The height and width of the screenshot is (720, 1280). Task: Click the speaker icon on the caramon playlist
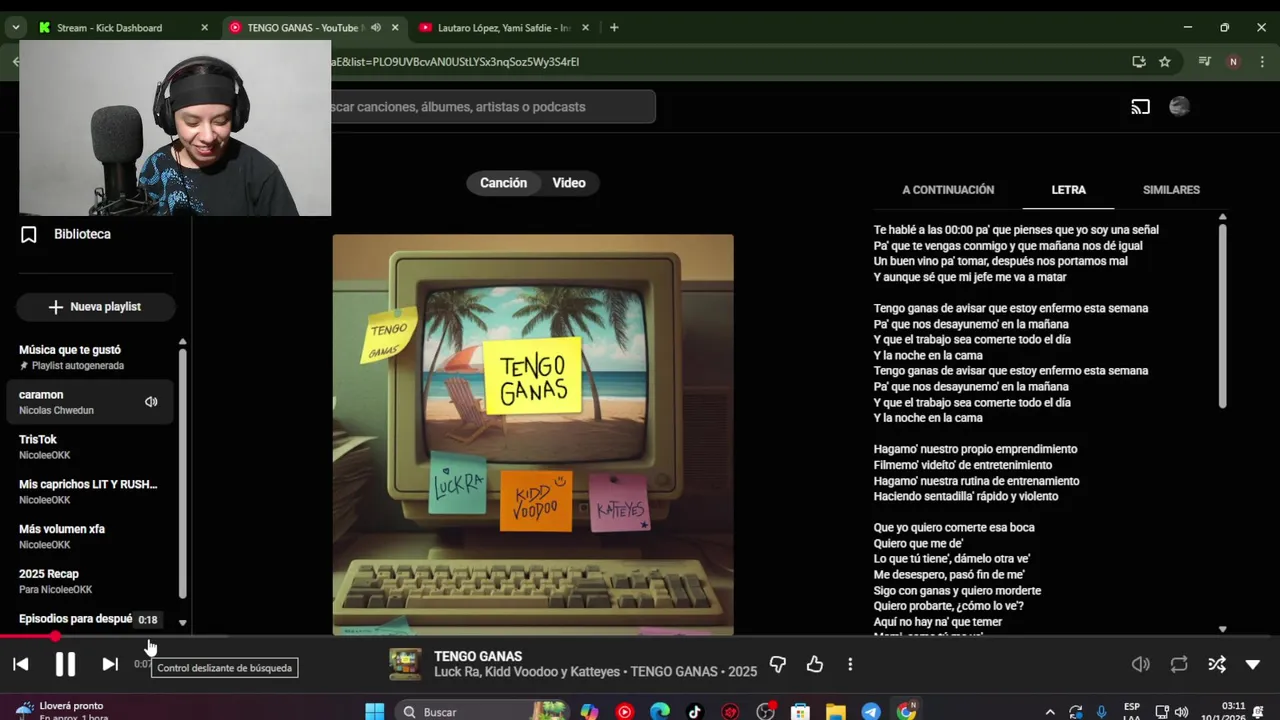tap(151, 402)
